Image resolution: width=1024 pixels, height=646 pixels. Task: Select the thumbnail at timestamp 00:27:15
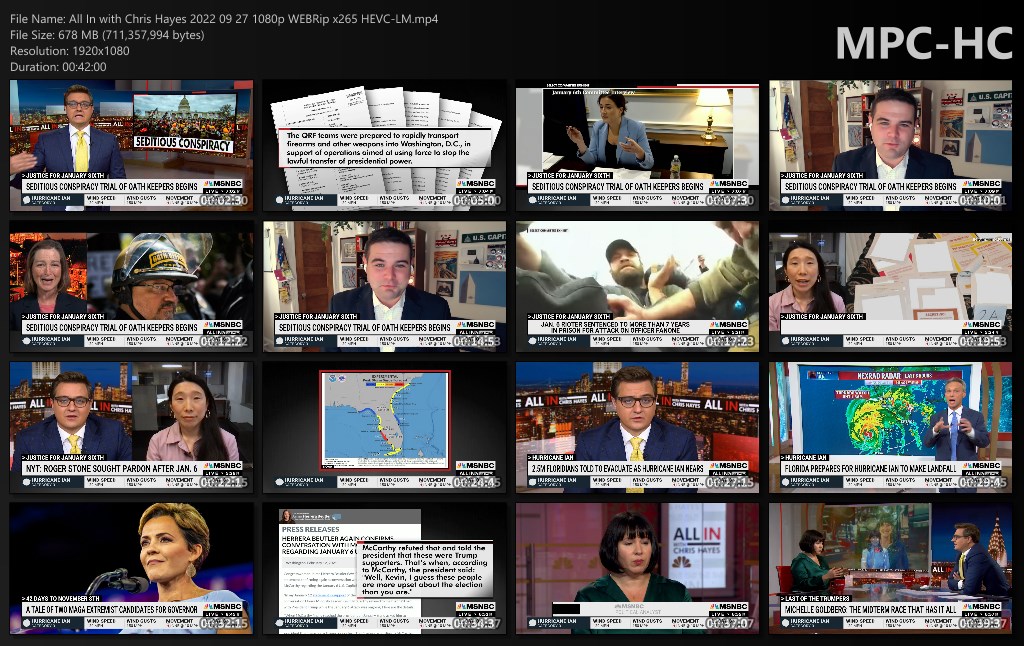pos(637,428)
